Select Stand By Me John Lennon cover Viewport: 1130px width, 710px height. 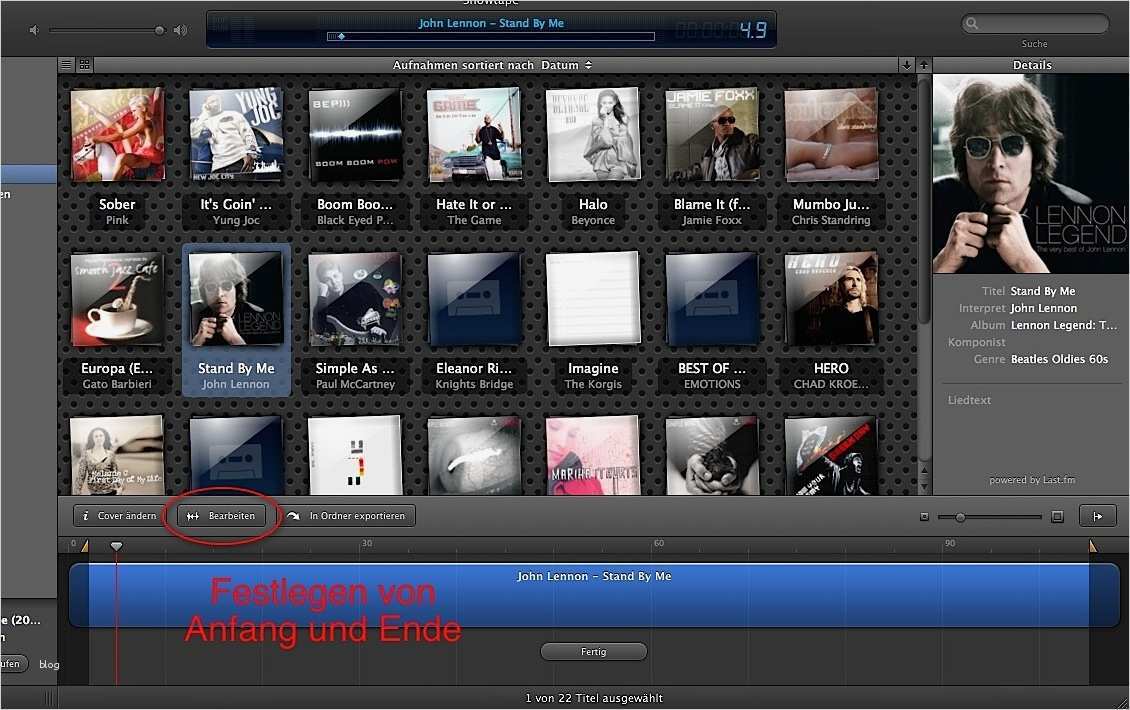(x=236, y=298)
